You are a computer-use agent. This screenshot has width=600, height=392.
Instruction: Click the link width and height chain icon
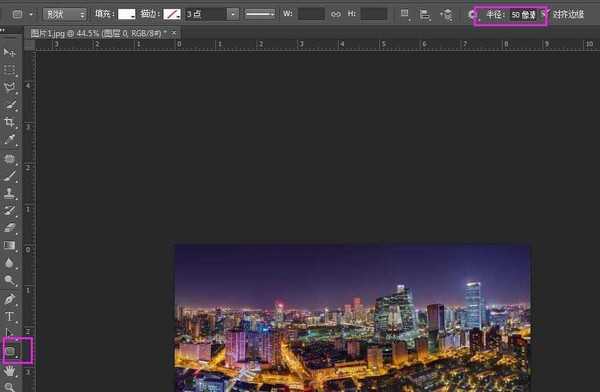click(336, 15)
